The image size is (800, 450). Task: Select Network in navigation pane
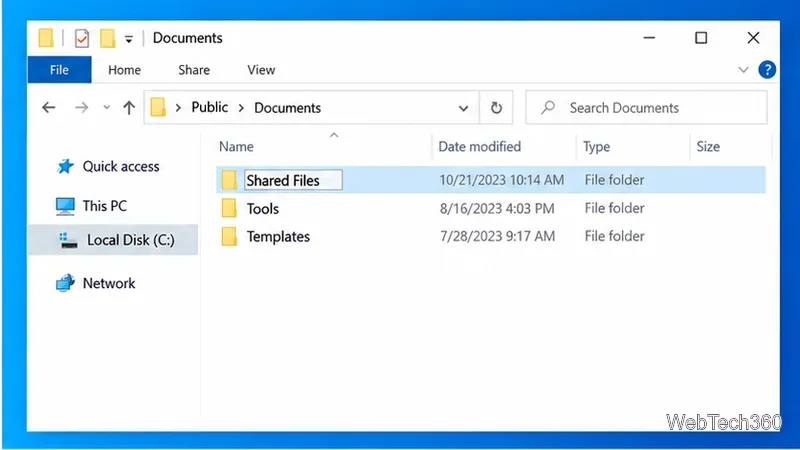[109, 283]
